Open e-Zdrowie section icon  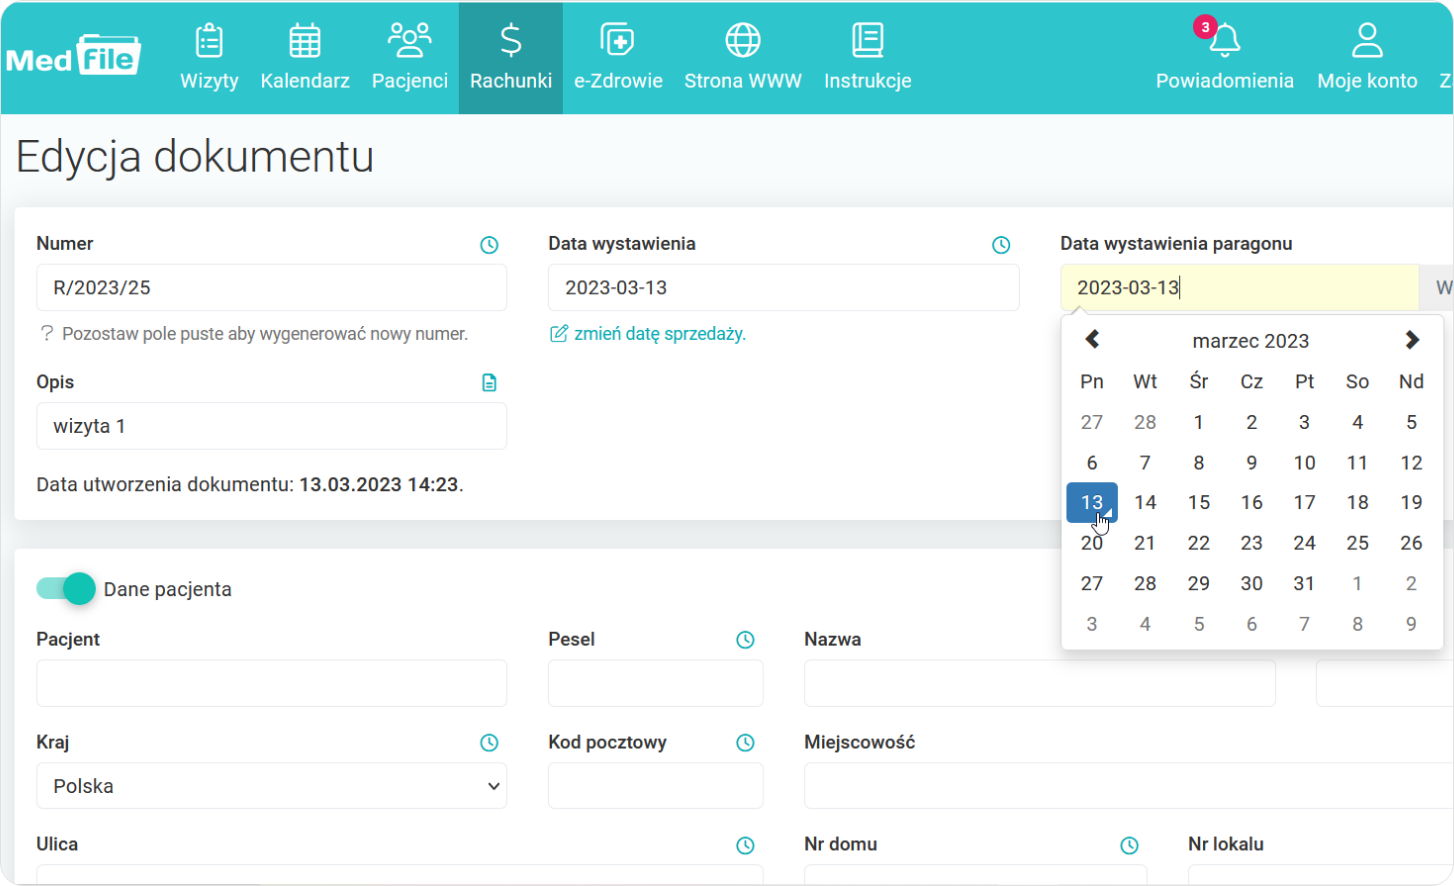[x=618, y=42]
